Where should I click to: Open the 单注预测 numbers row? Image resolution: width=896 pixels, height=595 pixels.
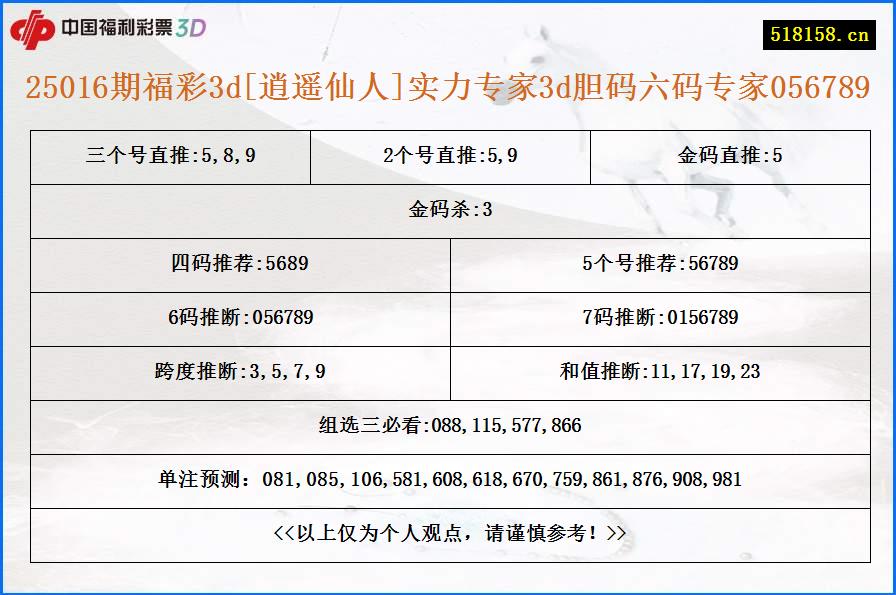coord(448,480)
